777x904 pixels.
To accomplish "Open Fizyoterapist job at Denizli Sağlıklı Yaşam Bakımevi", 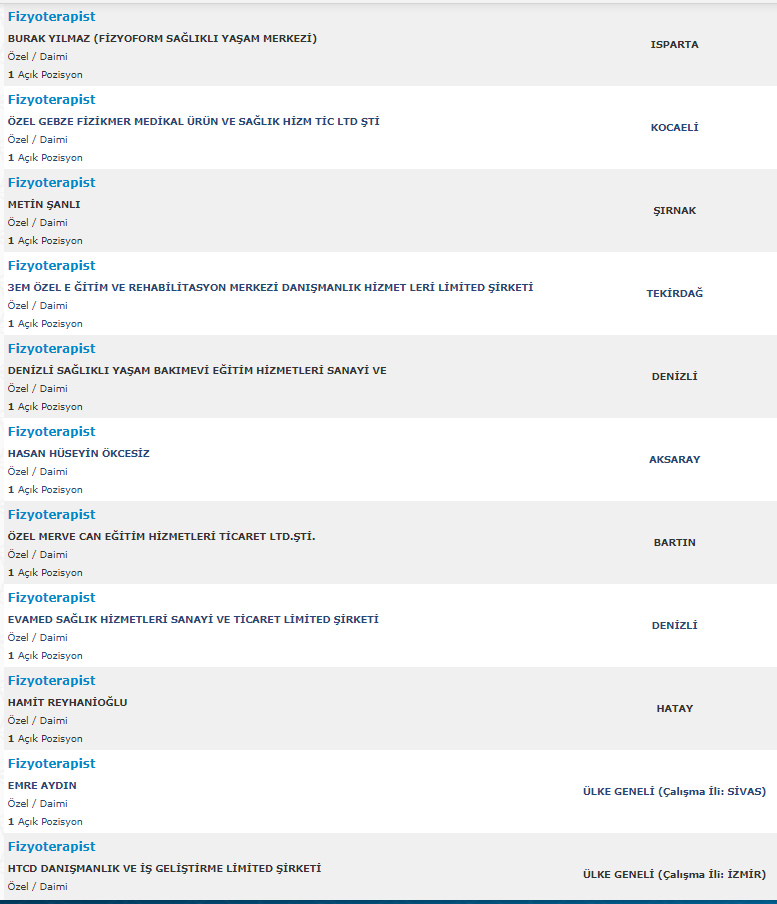I will click(51, 349).
